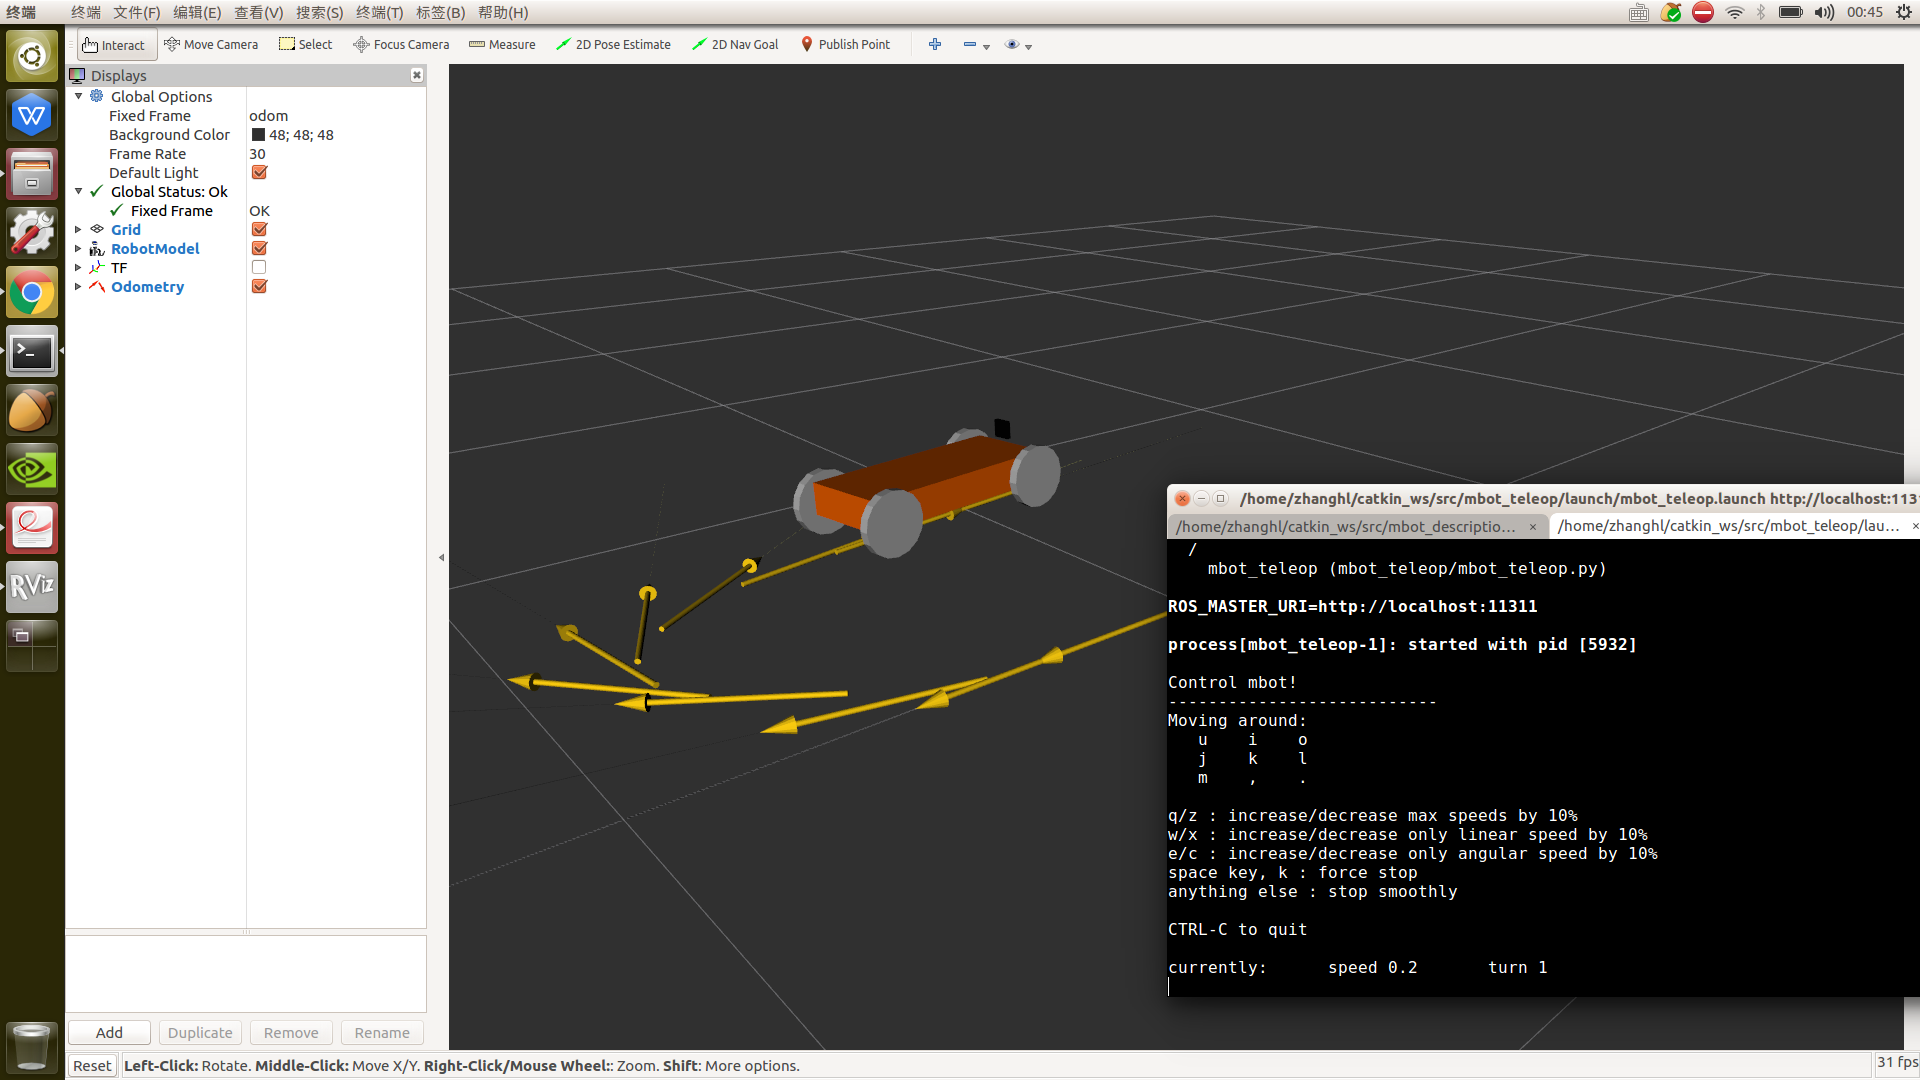Expand the Grid display properties
This screenshot has width=1920, height=1080.
78,230
